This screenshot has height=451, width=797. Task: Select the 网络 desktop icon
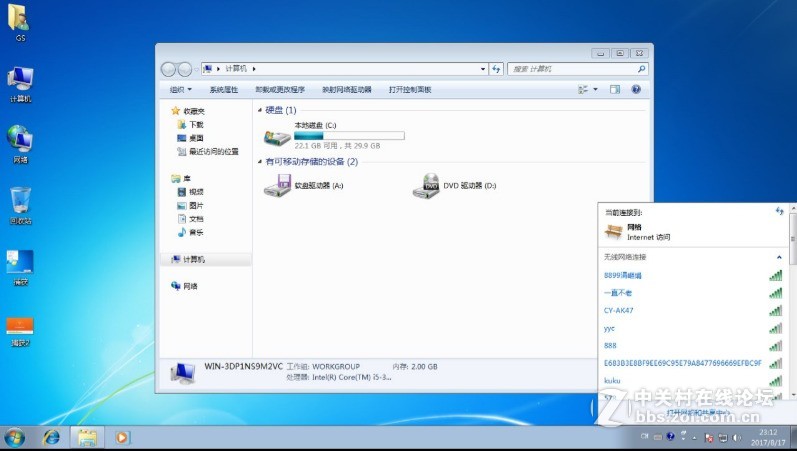20,144
